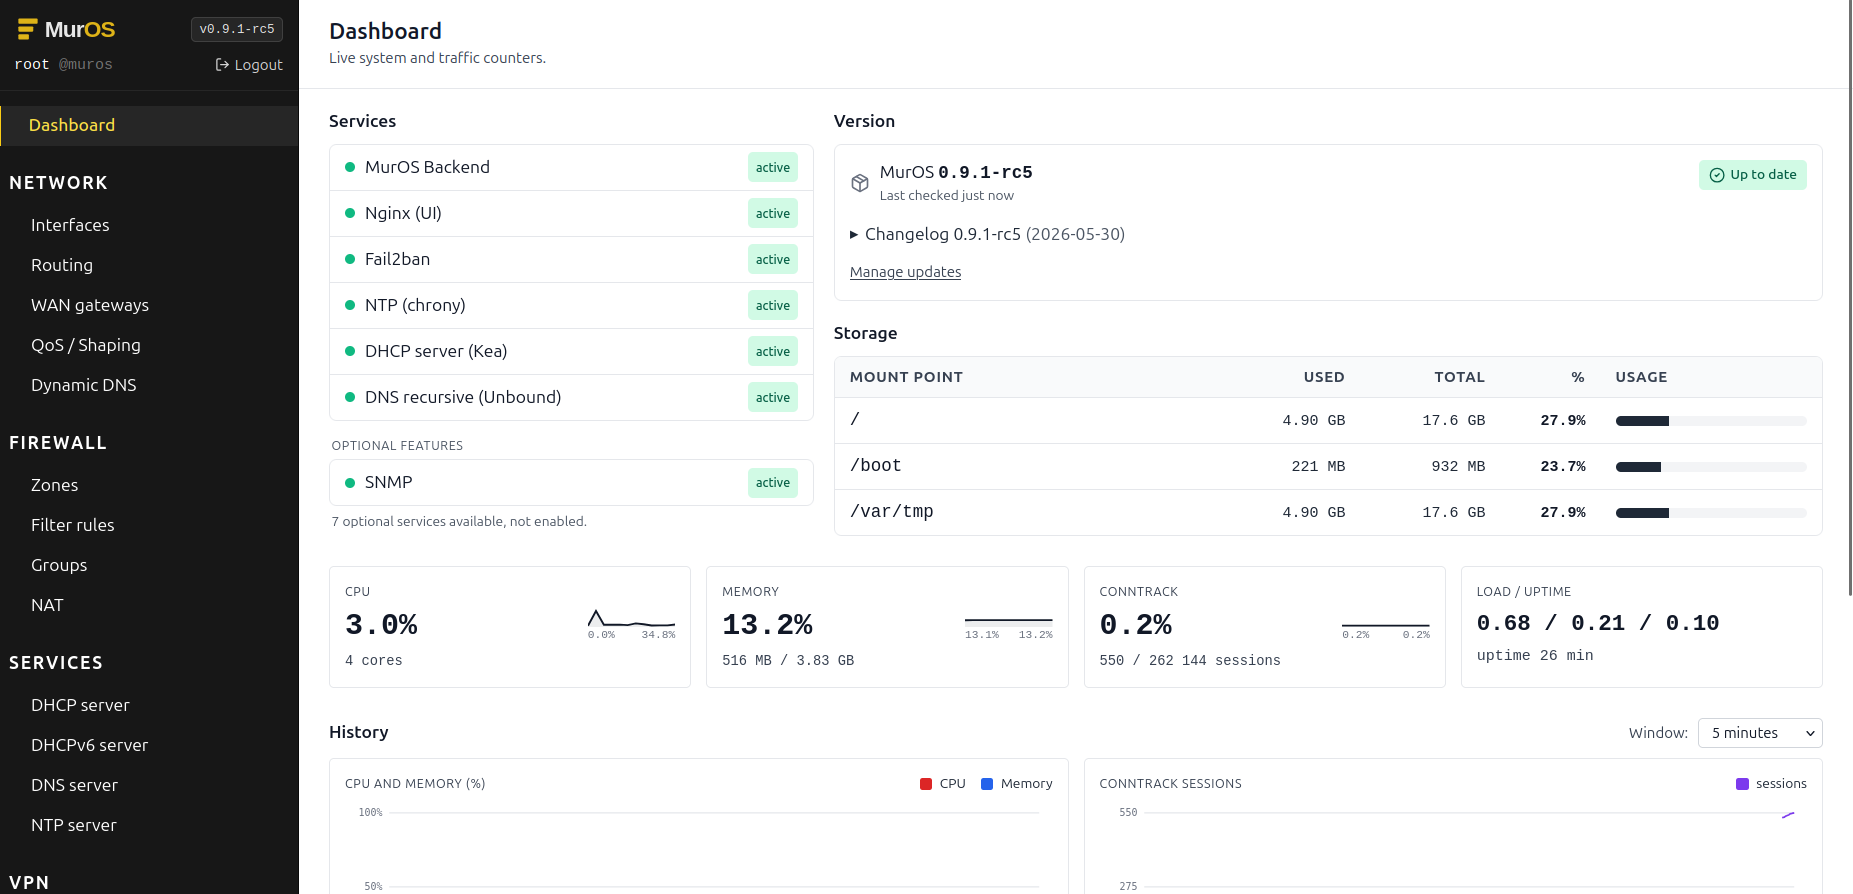Click the CPU sparkline chart

click(x=631, y=619)
